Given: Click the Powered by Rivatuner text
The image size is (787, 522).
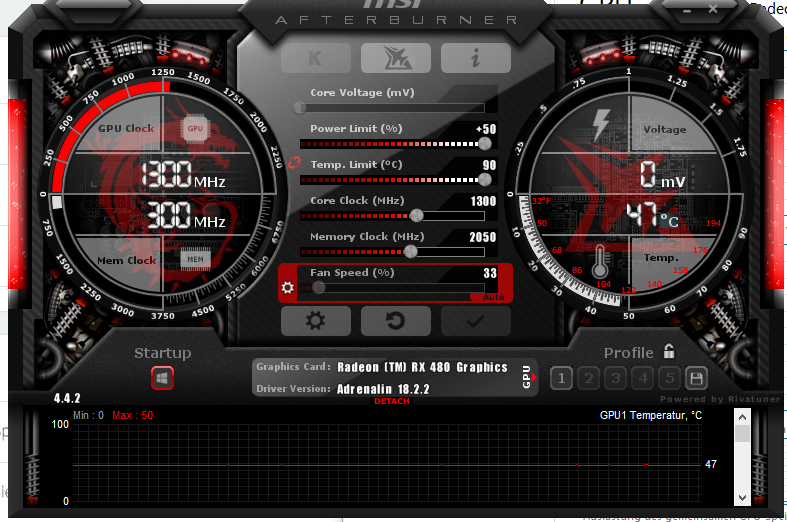Looking at the screenshot, I should (x=720, y=399).
